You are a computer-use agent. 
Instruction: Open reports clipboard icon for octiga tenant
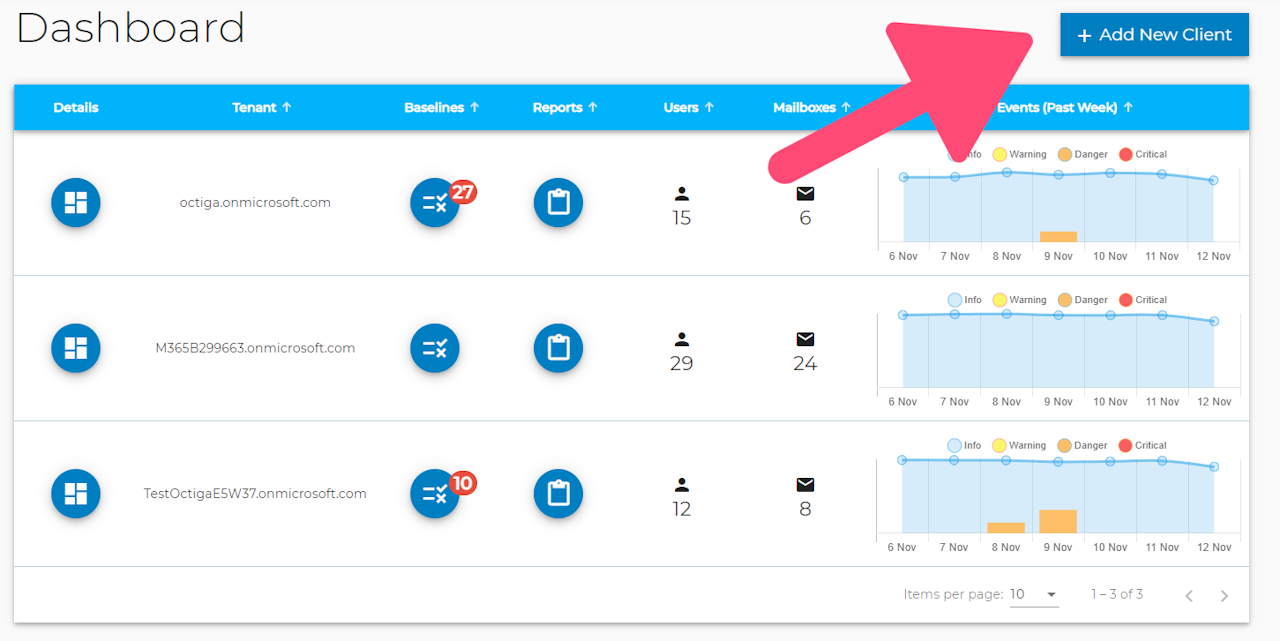(x=558, y=203)
